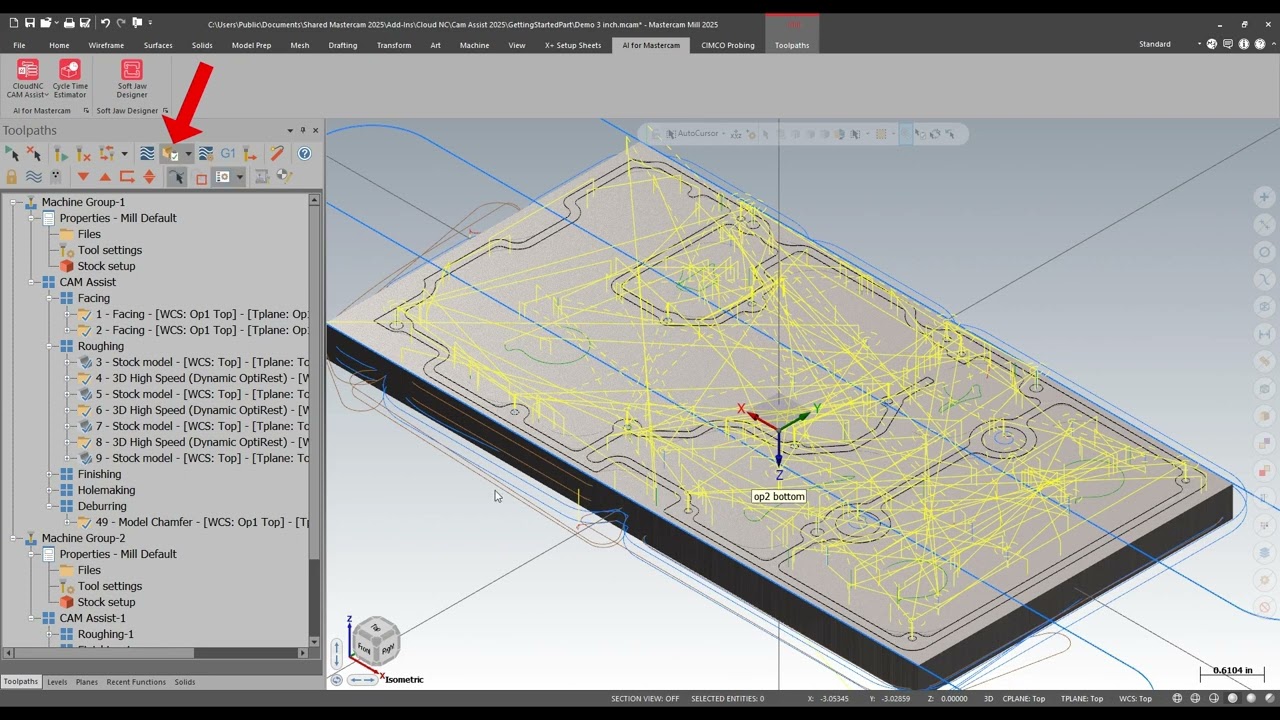Regenerate all dirty operations

click(x=83, y=153)
